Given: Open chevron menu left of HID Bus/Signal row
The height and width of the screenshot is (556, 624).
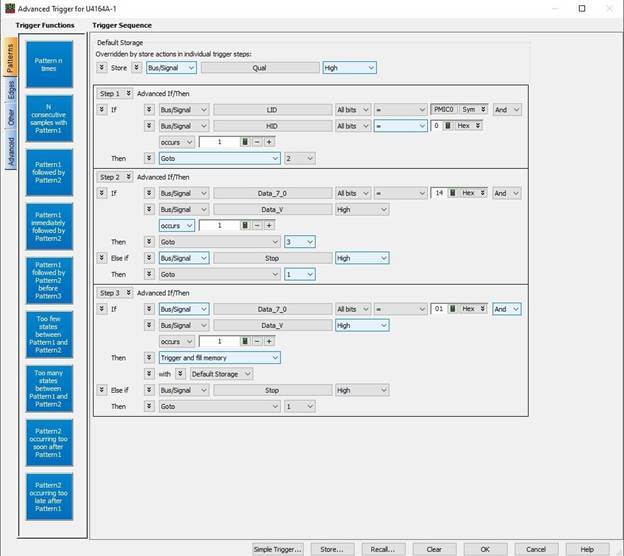Looking at the screenshot, I should (149, 126).
